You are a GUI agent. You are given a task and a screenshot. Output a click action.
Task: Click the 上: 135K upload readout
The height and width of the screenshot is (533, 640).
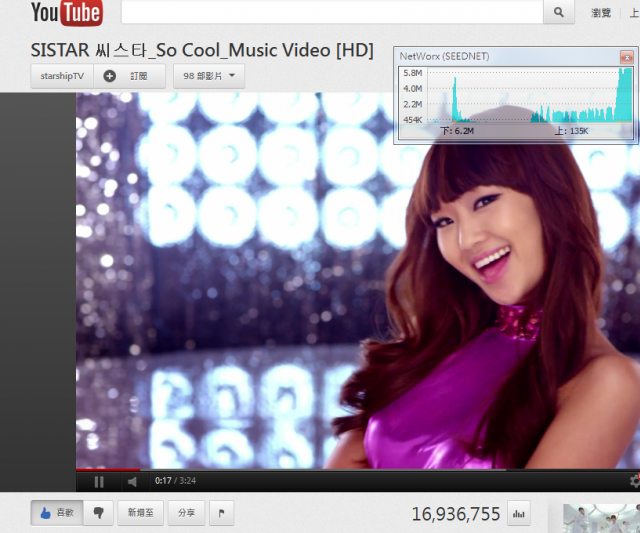[571, 131]
